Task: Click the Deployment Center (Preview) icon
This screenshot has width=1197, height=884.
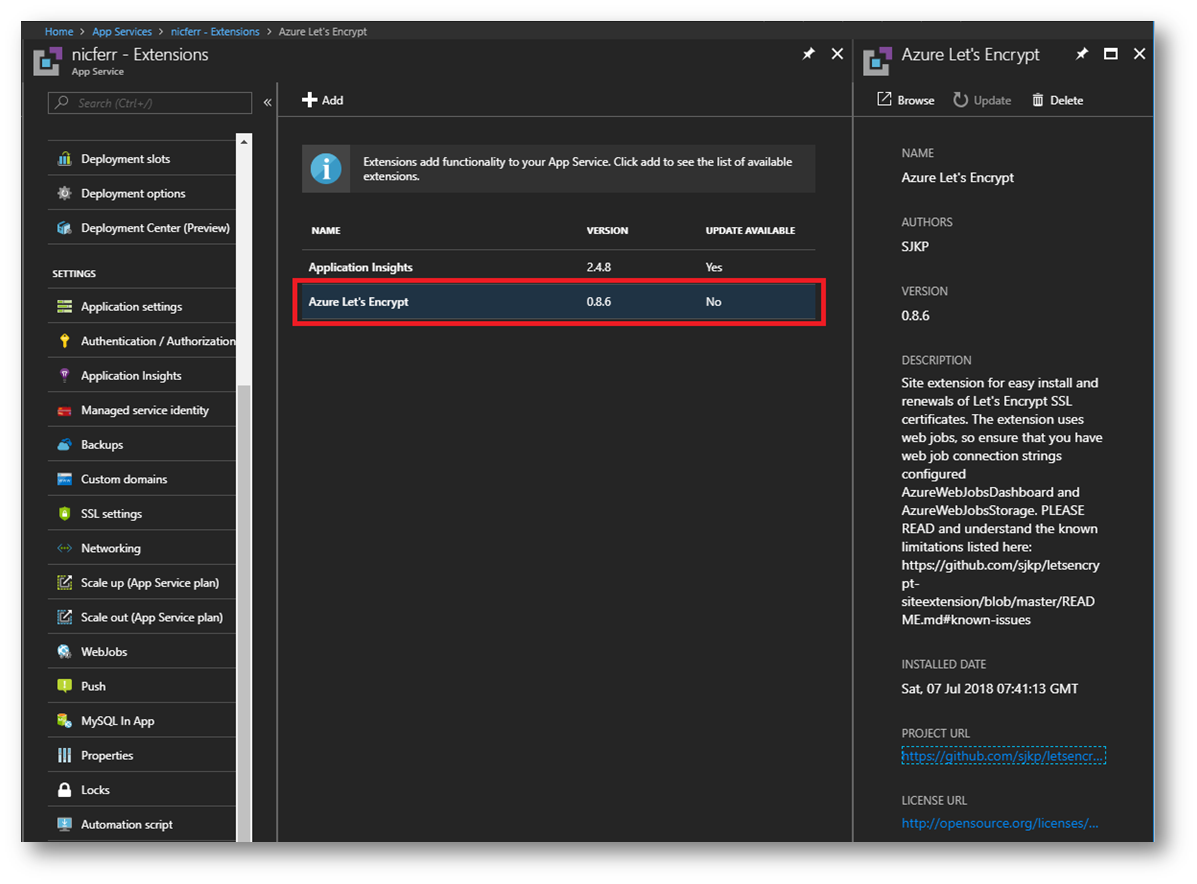Action: click(65, 227)
